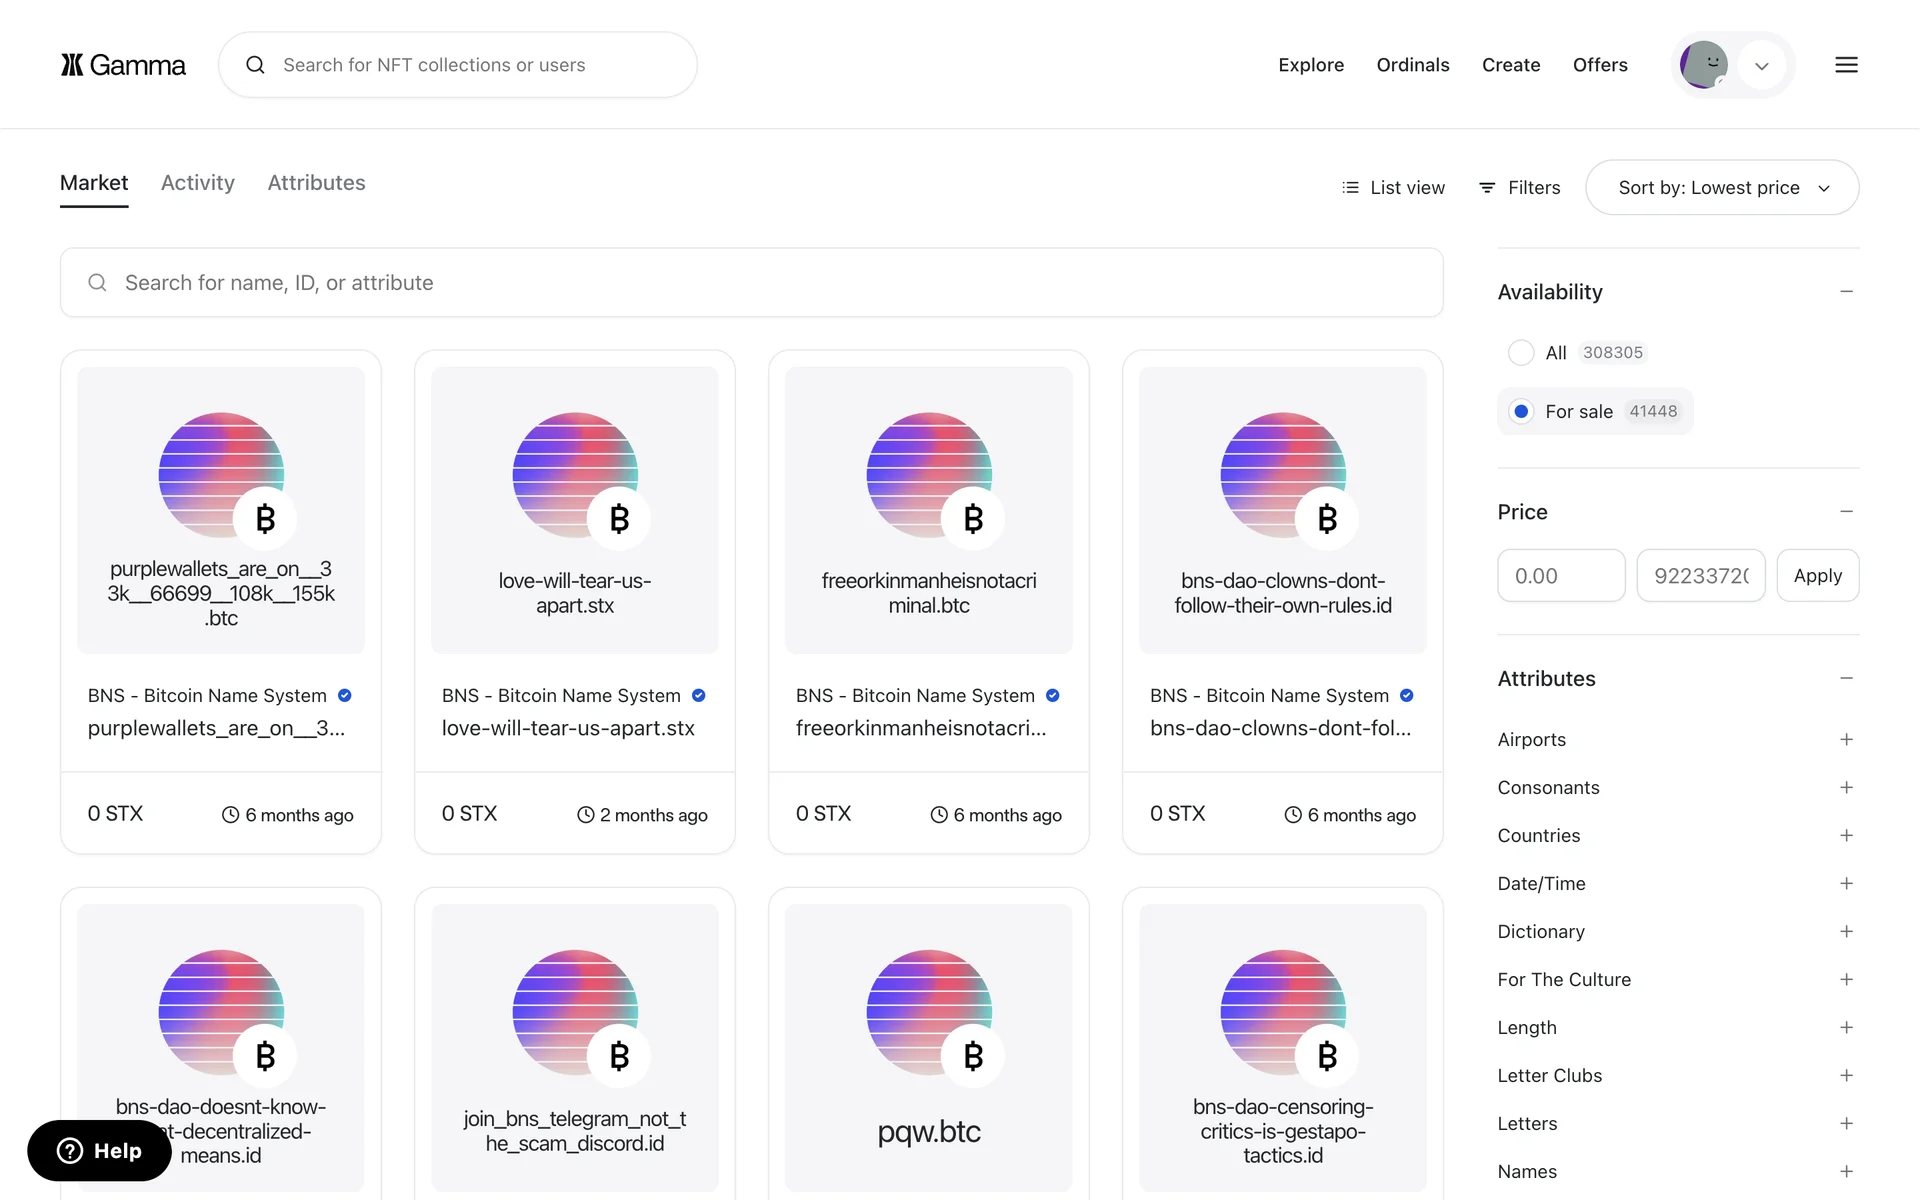The image size is (1920, 1200).
Task: Select the All availability radio button
Action: [1521, 353]
